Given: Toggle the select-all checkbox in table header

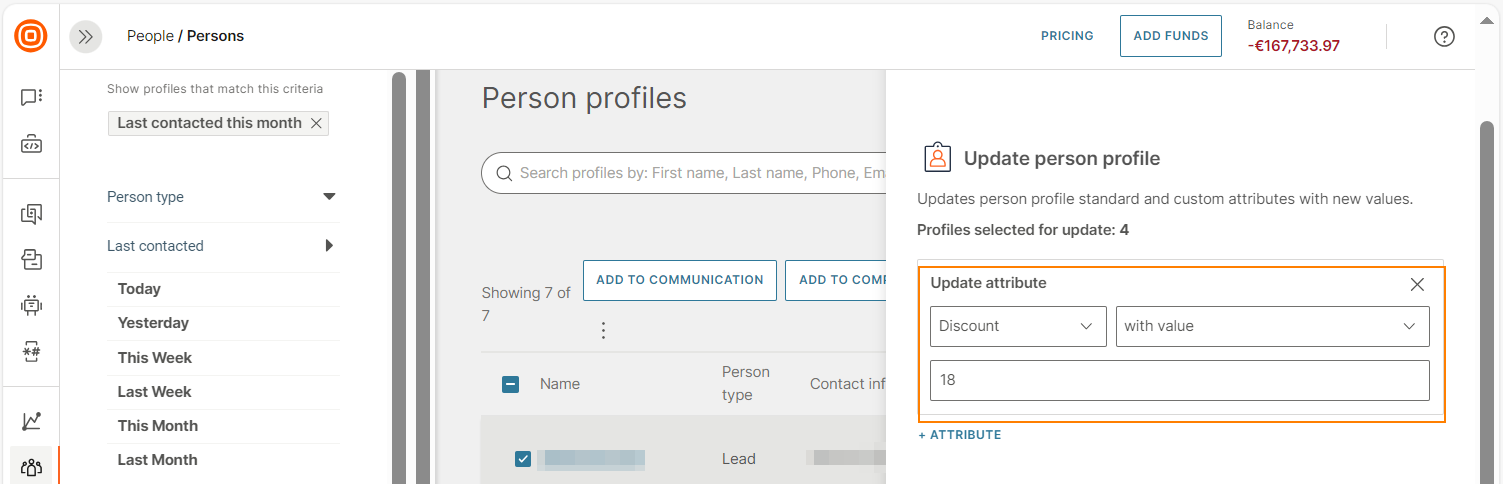Looking at the screenshot, I should (x=510, y=384).
